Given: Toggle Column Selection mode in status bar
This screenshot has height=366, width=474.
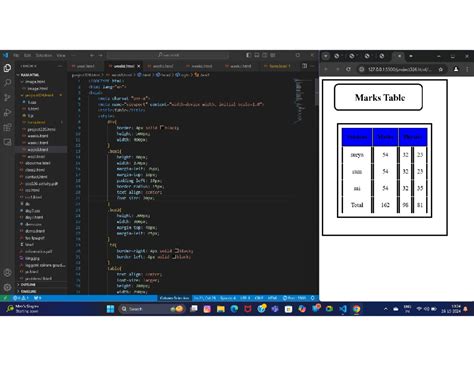Looking at the screenshot, I should pyautogui.click(x=174, y=298).
